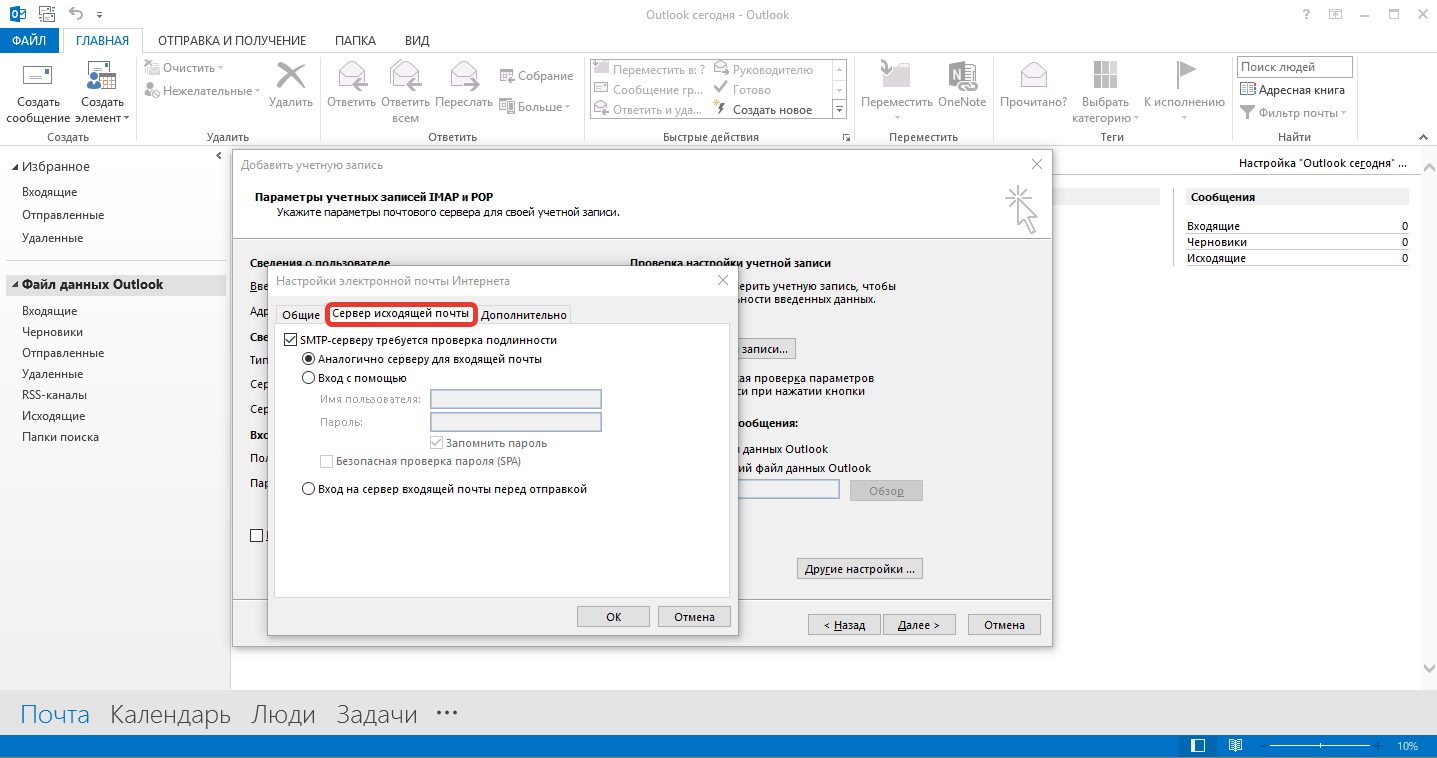Image resolution: width=1437 pixels, height=758 pixels.
Task: Click the Собрание meeting icon
Action: pos(507,76)
